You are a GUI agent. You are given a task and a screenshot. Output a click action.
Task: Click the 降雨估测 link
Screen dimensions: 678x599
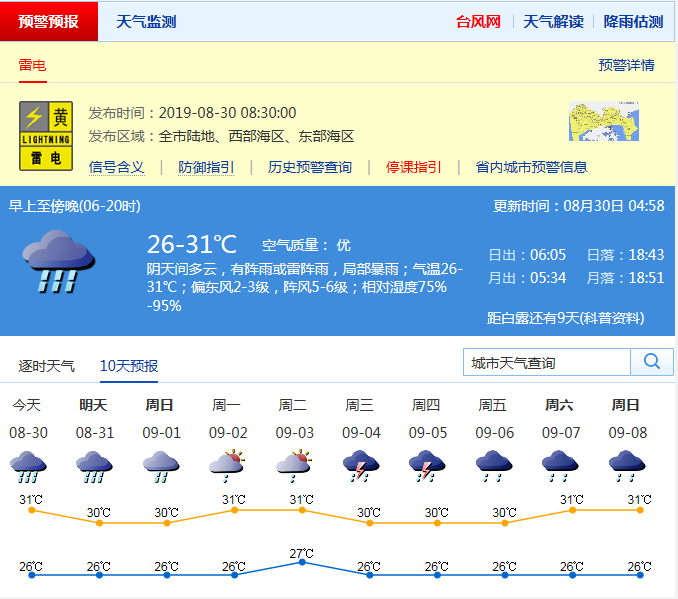click(x=633, y=21)
